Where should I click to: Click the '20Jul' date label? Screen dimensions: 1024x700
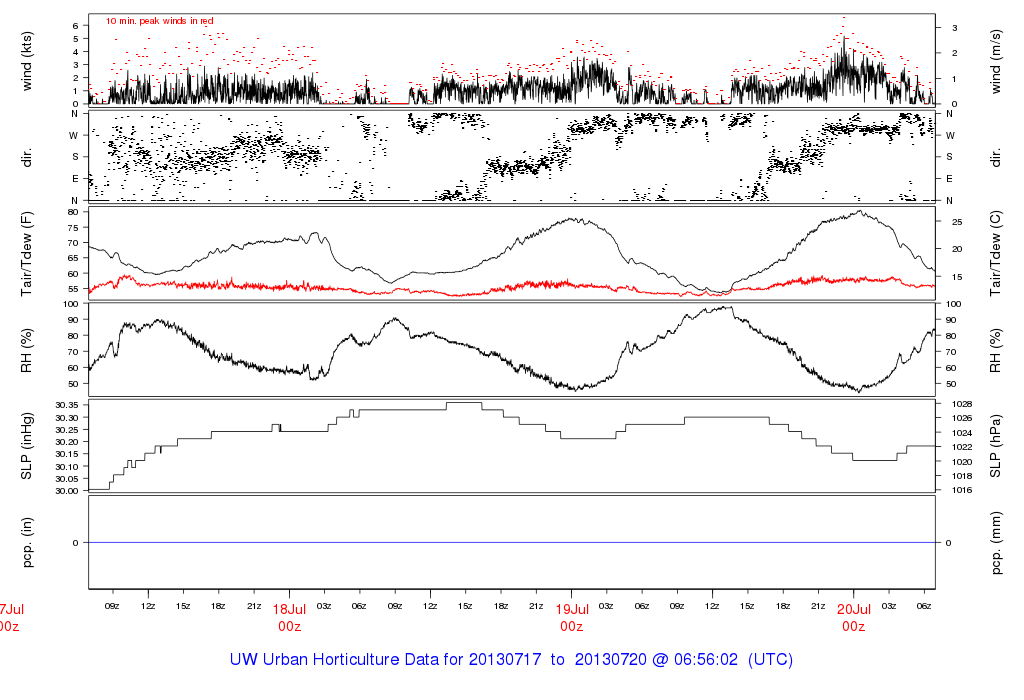[854, 609]
